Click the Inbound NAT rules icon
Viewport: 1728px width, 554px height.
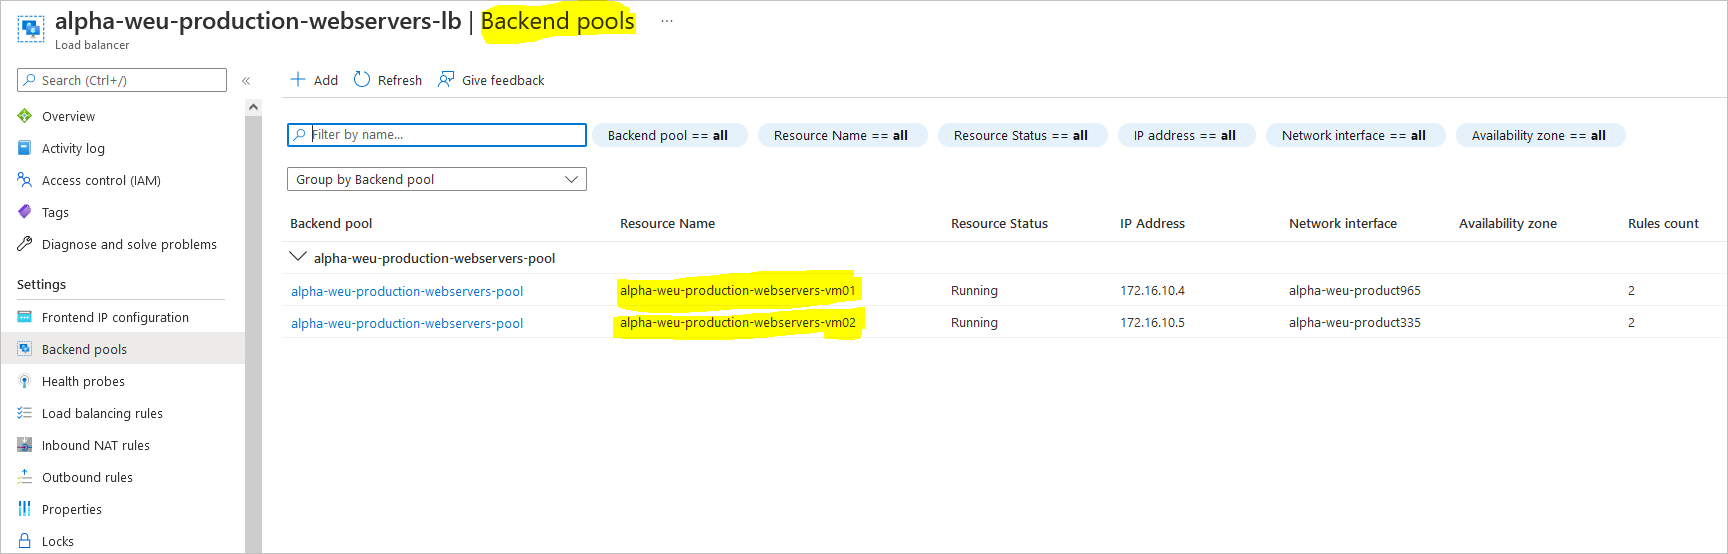point(25,445)
